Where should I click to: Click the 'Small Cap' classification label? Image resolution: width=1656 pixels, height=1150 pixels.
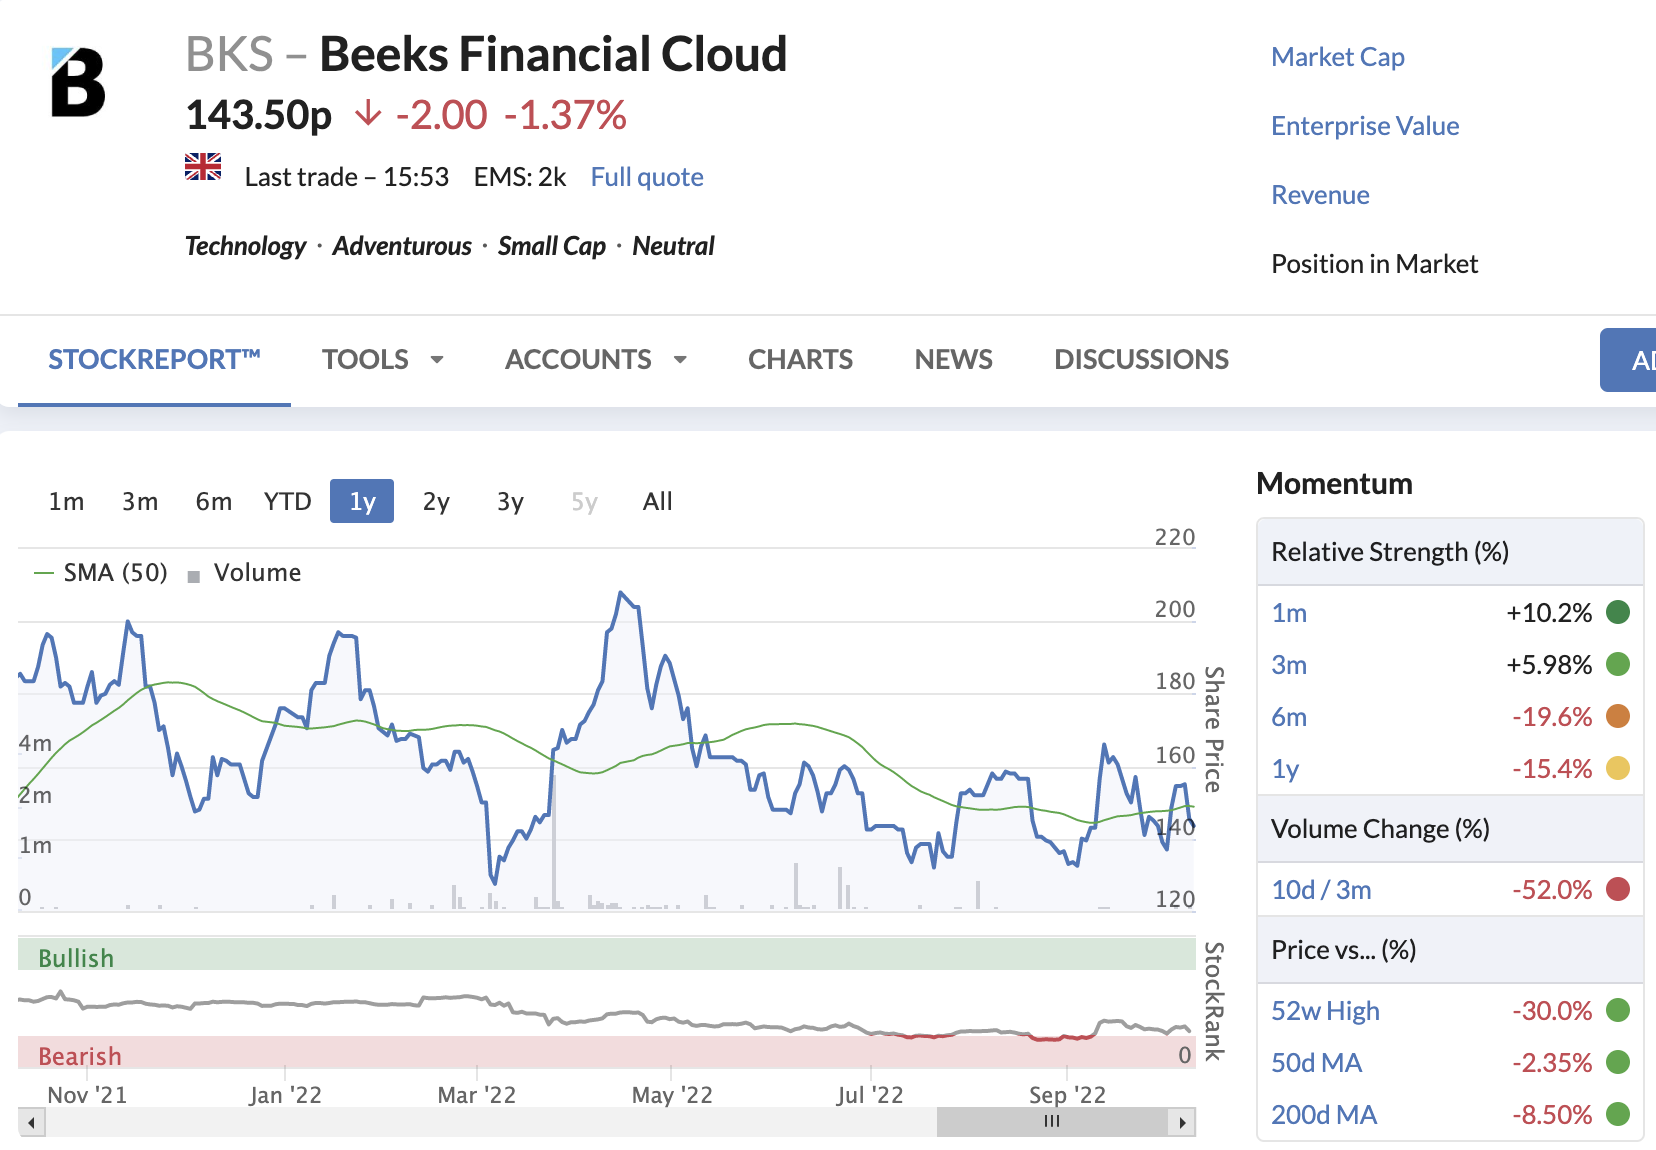pyautogui.click(x=552, y=246)
